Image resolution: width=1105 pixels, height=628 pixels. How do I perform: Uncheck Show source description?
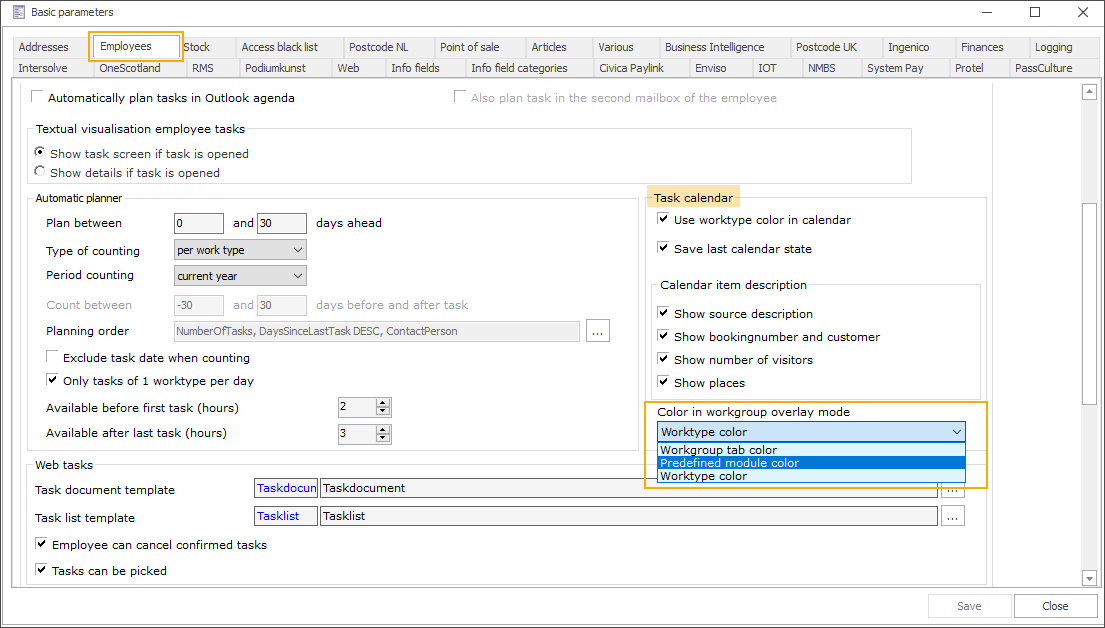pos(663,313)
